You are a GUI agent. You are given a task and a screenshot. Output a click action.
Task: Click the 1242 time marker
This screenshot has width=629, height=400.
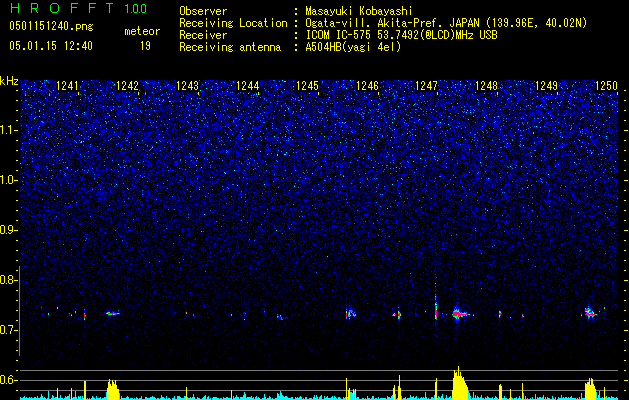pos(127,85)
